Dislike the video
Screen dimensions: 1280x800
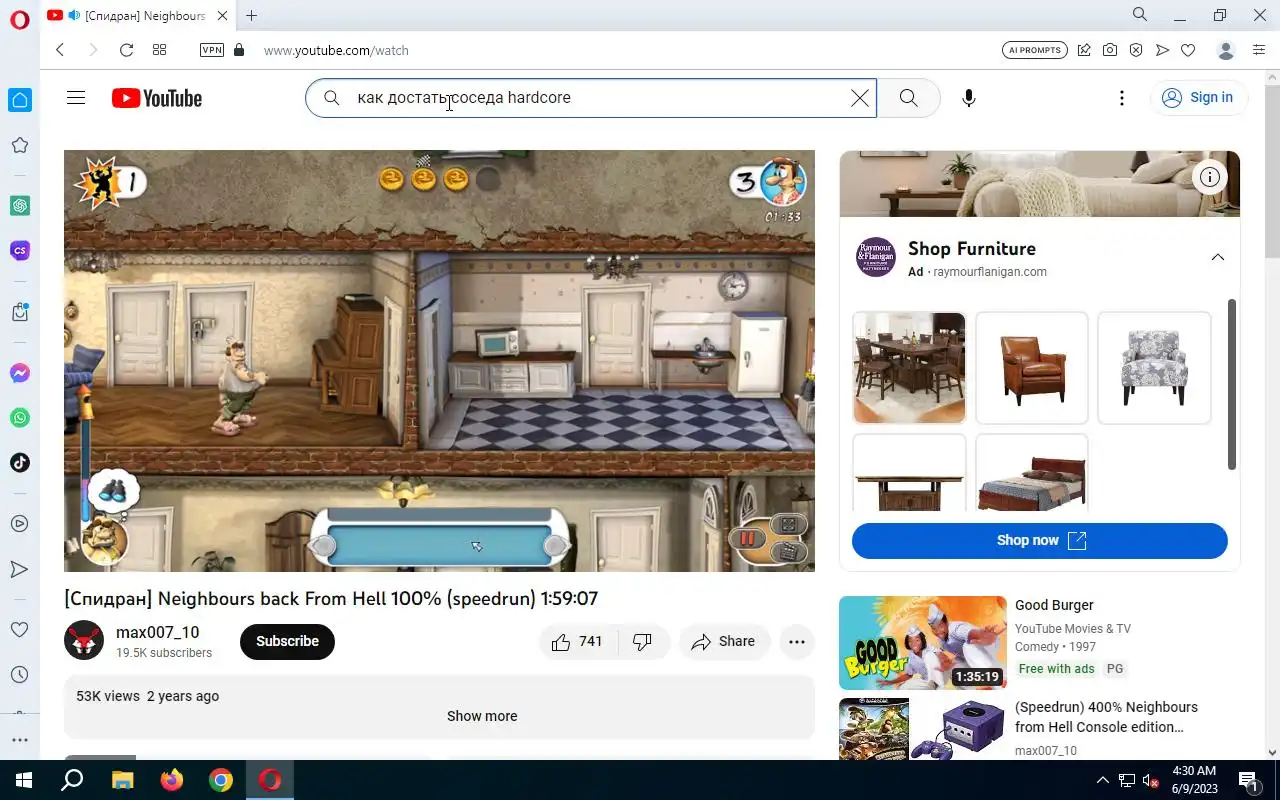643,641
